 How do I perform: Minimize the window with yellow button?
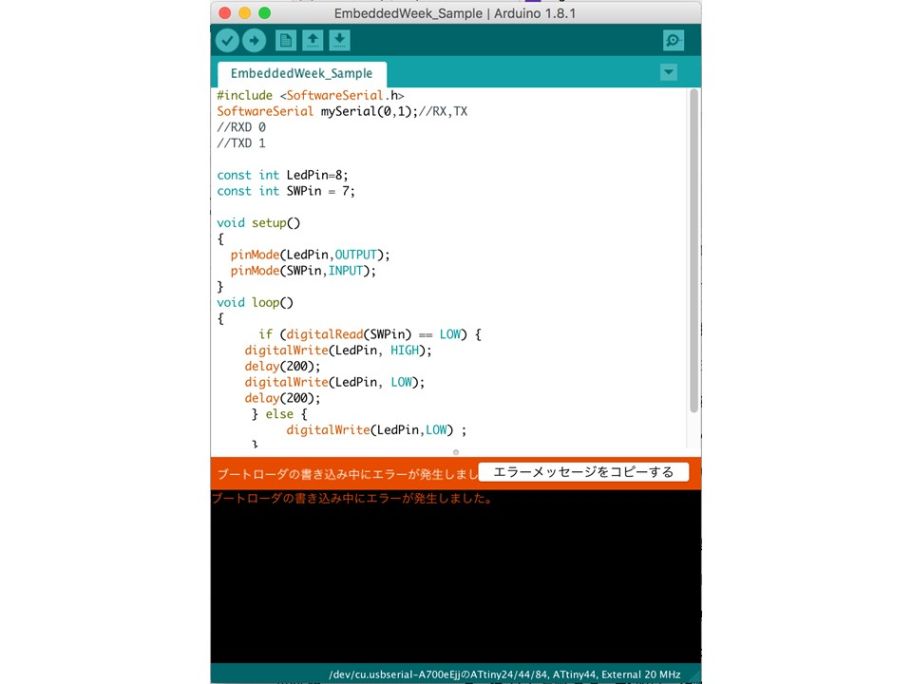tap(245, 13)
